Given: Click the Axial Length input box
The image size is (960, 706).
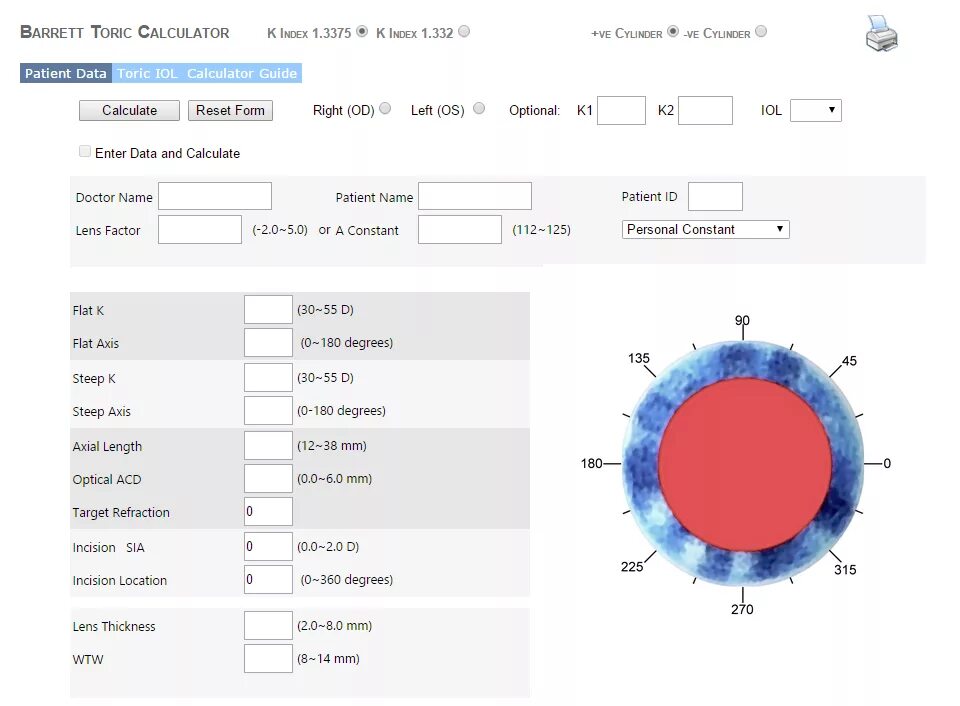Looking at the screenshot, I should coord(268,445).
